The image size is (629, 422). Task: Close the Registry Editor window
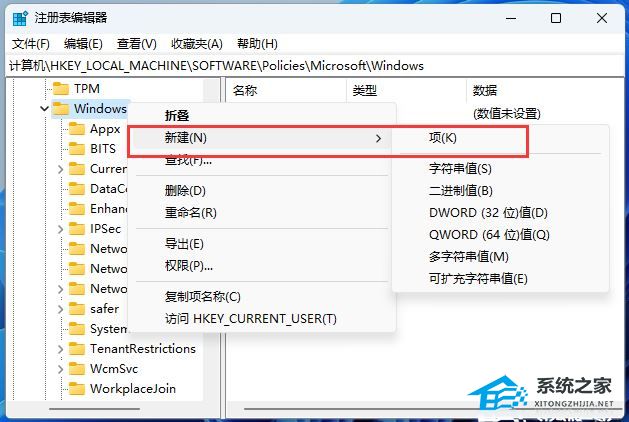601,18
